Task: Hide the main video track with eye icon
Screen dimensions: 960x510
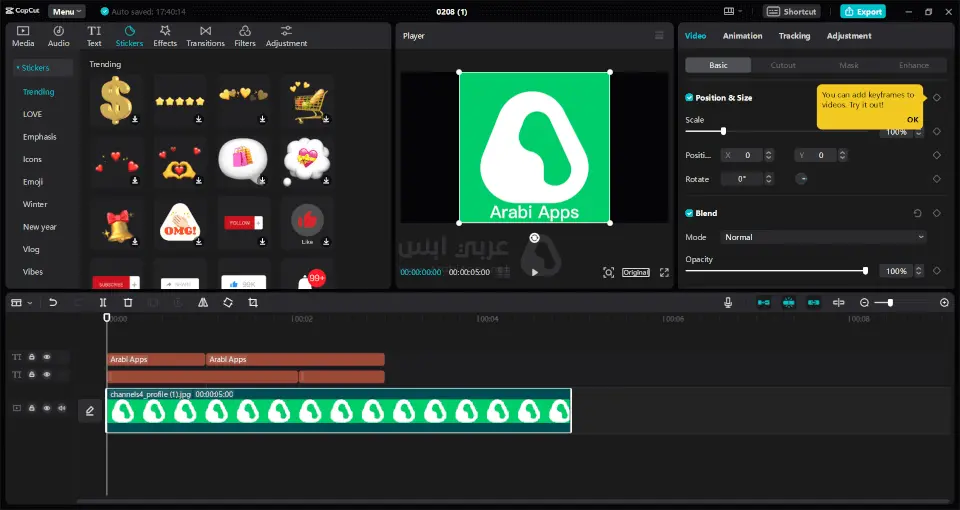Action: coord(46,408)
